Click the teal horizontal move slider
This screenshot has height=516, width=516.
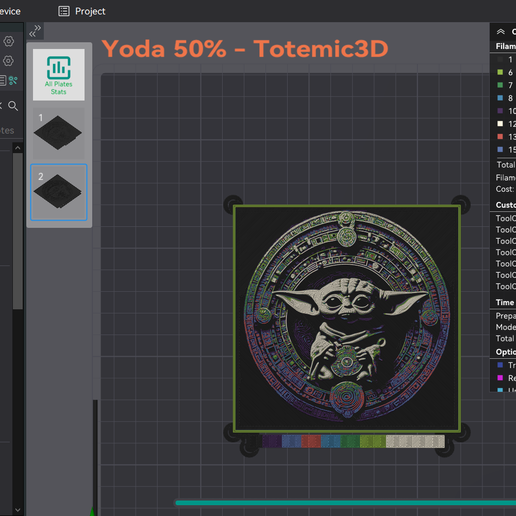(x=346, y=503)
